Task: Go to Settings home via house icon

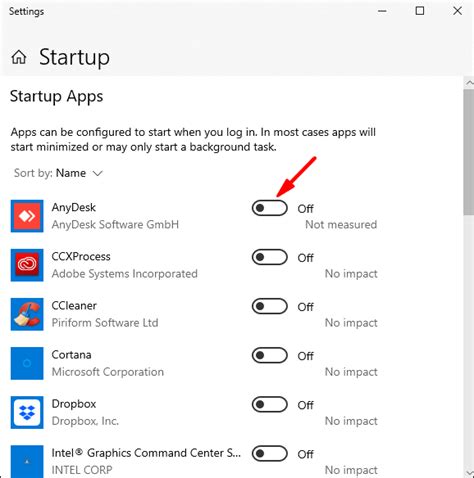Action: click(x=19, y=57)
